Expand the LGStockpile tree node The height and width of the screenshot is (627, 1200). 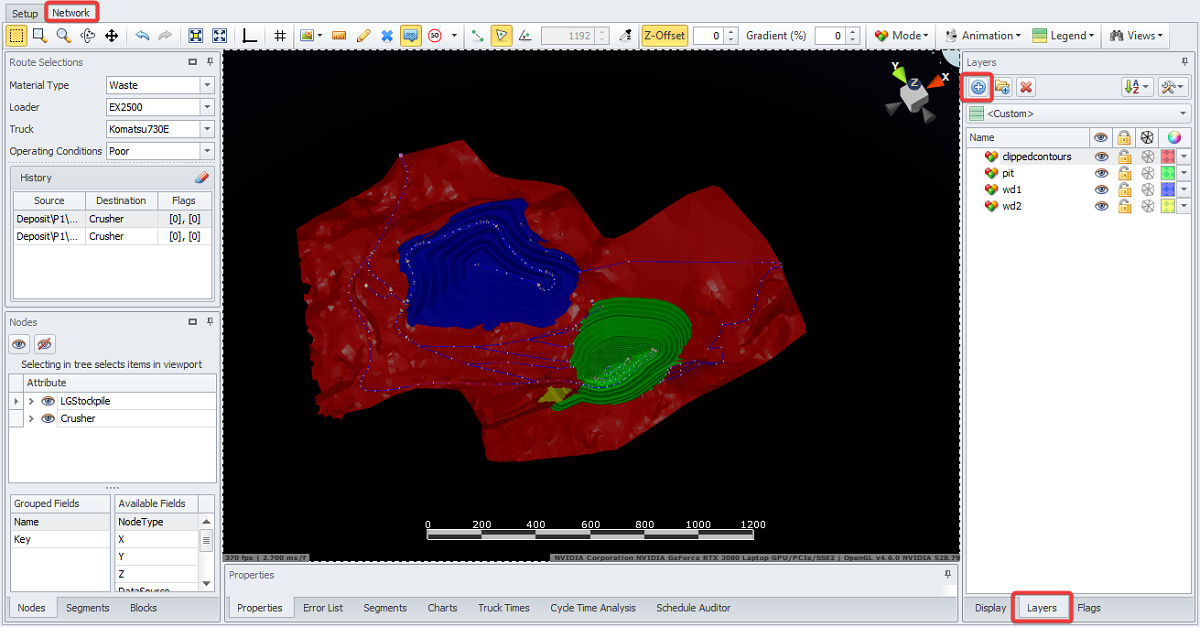click(x=31, y=401)
